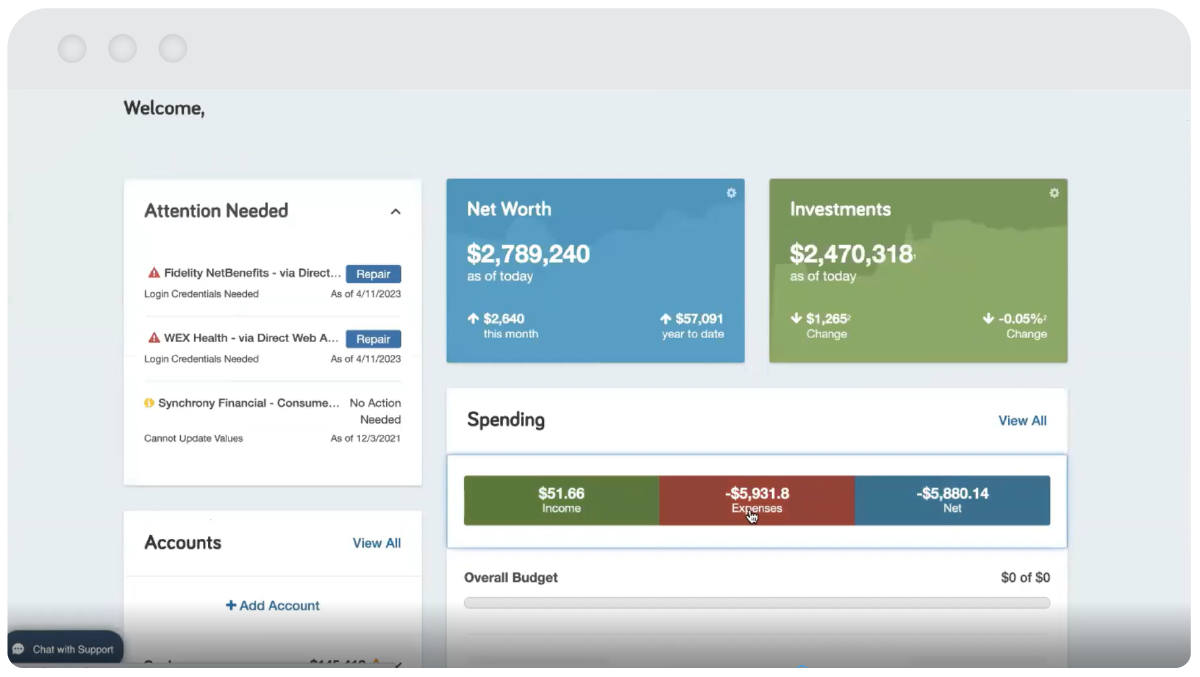1200x677 pixels.
Task: Repair the WEX Health connection
Action: coord(373,339)
